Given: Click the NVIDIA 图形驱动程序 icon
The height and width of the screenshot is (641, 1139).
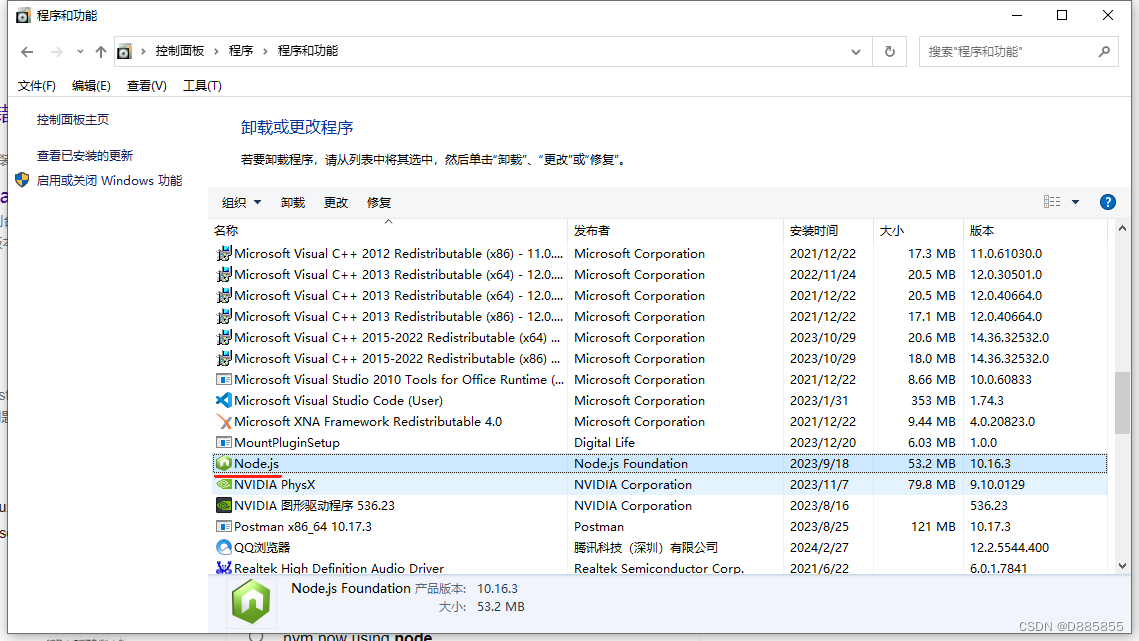Looking at the screenshot, I should pyautogui.click(x=224, y=506).
